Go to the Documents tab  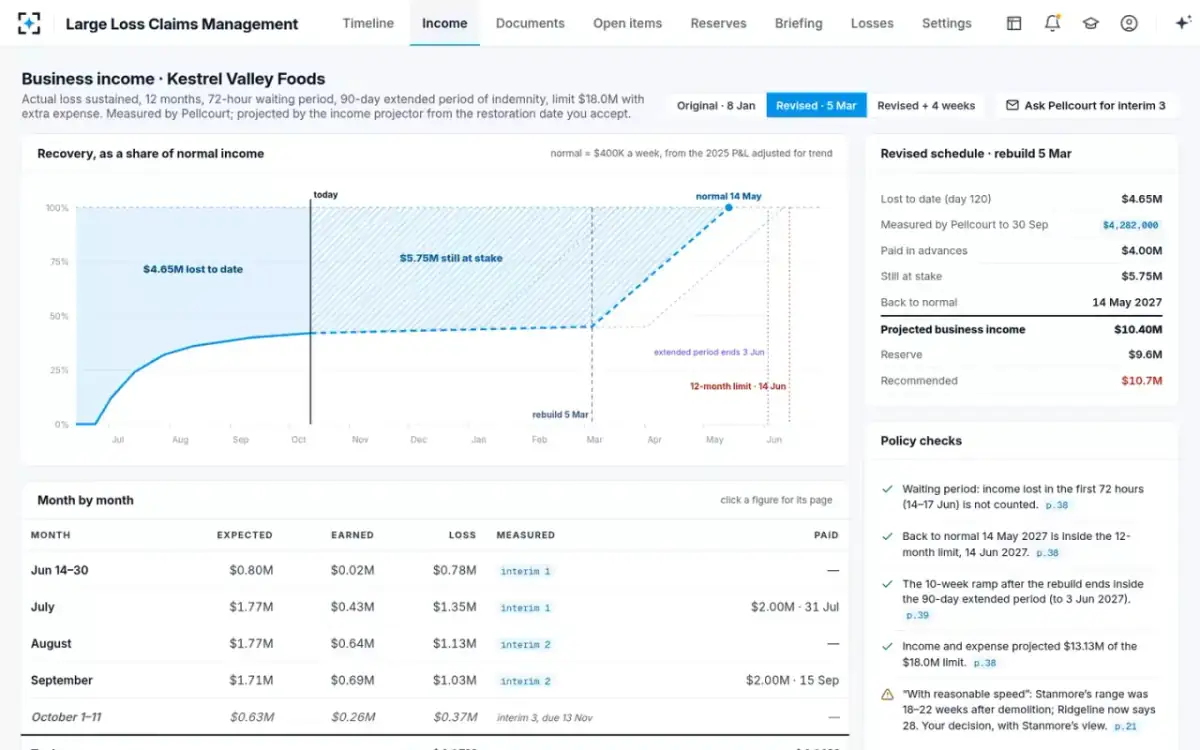pos(530,23)
